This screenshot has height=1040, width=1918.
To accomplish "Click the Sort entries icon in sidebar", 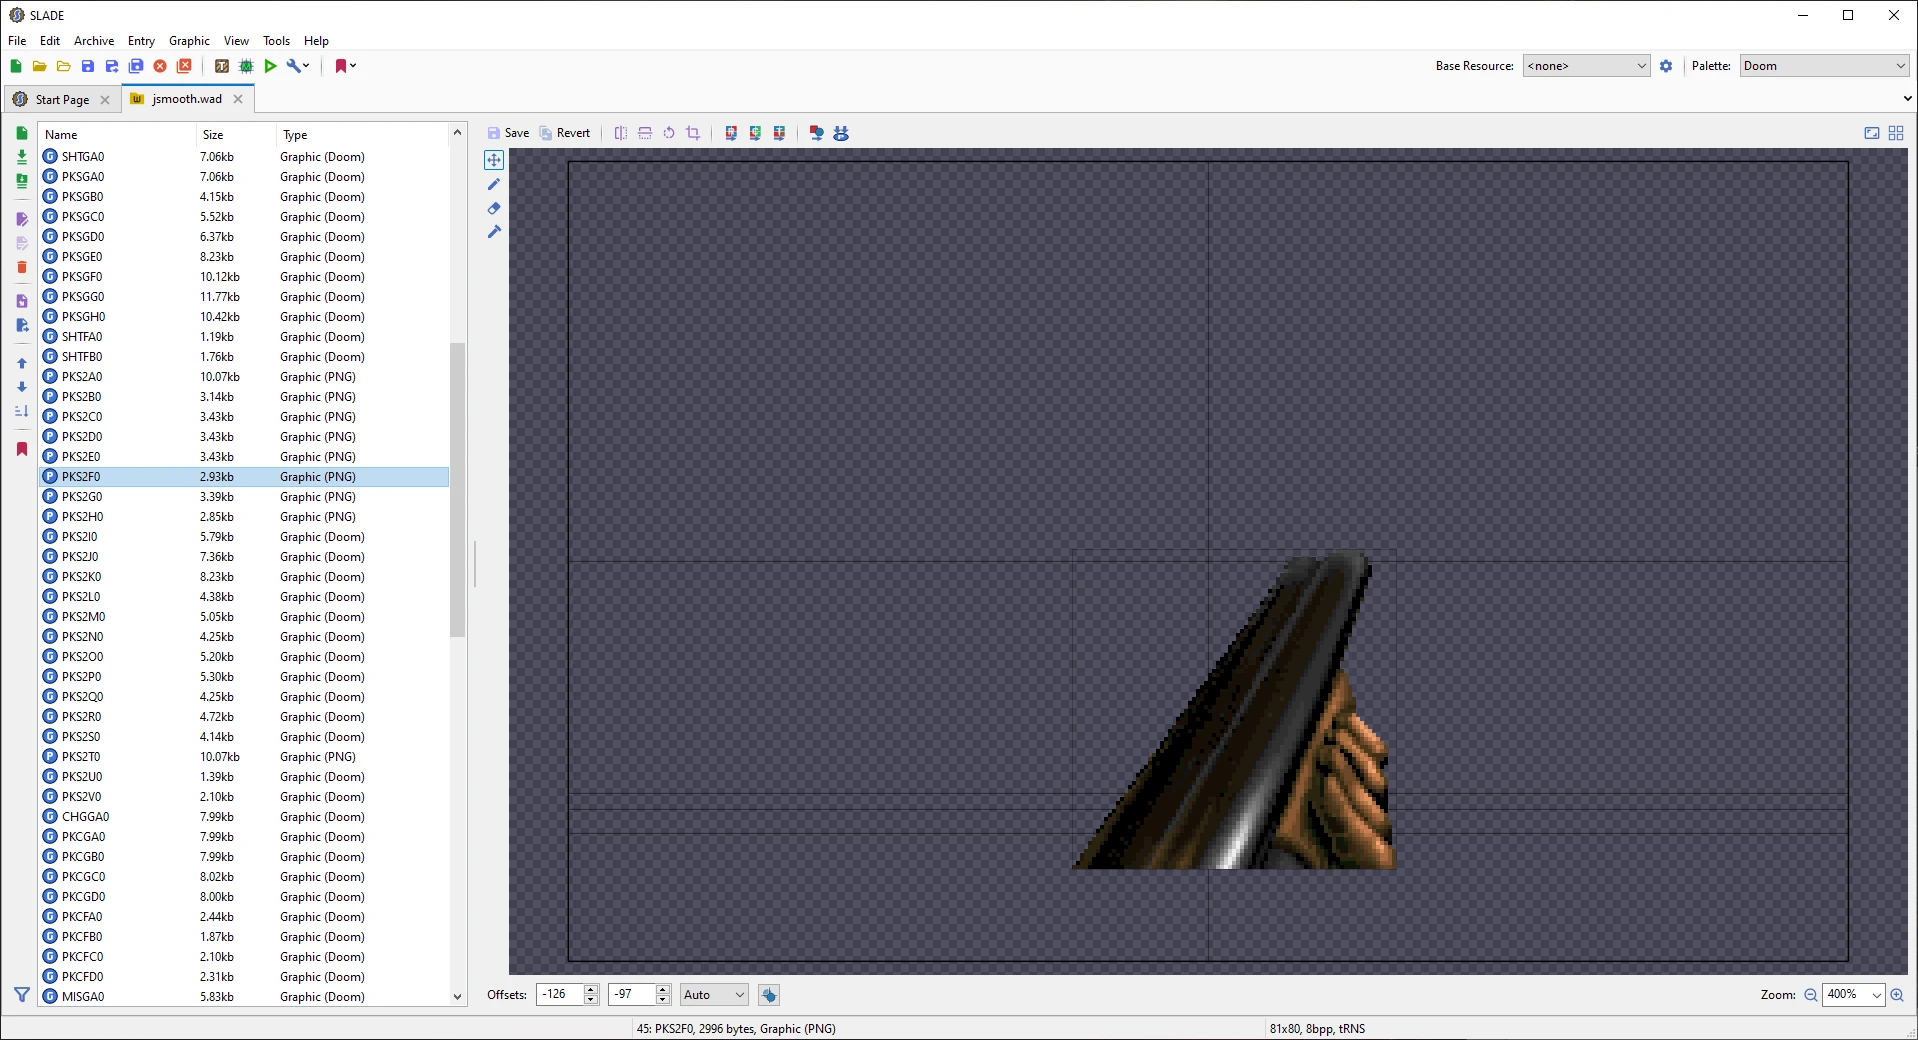I will [x=22, y=411].
